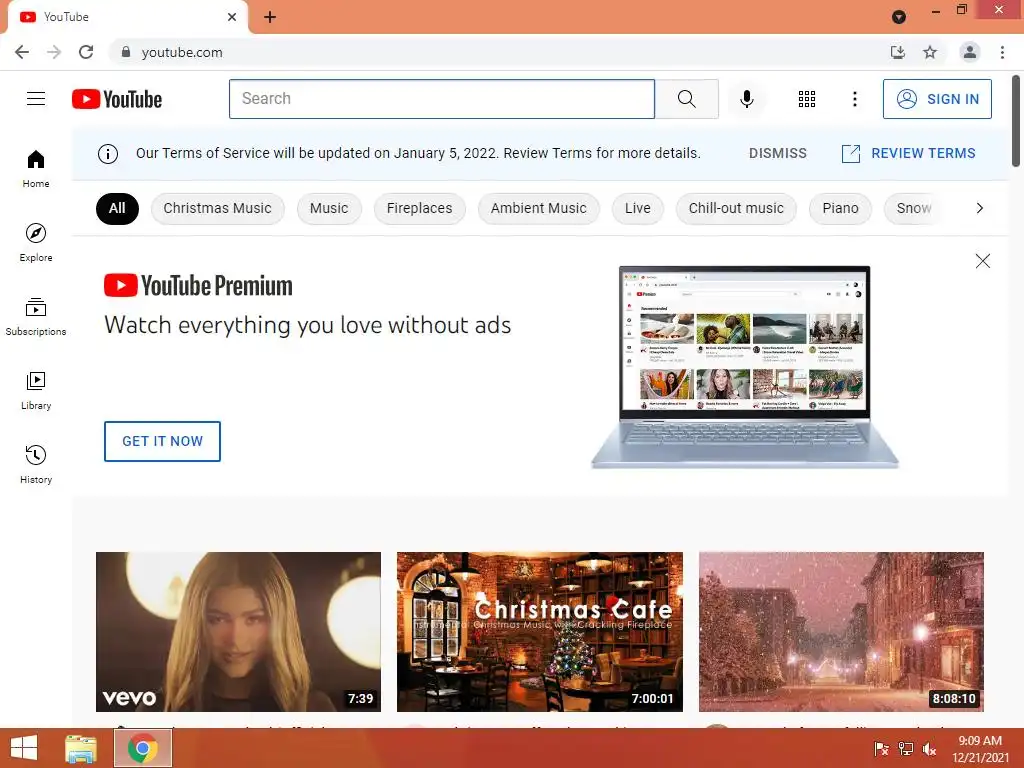The height and width of the screenshot is (768, 1024).
Task: Open YouTube settings three-dot menu
Action: 854,99
